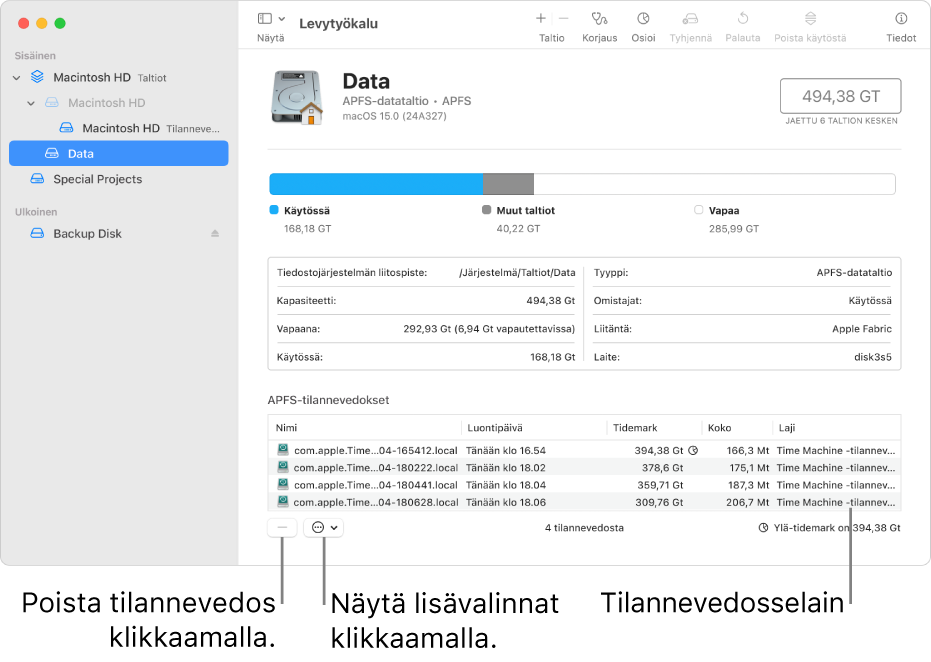Open the sidebar Näytä view button
Screen dimensions: 931x662
[x=265, y=19]
